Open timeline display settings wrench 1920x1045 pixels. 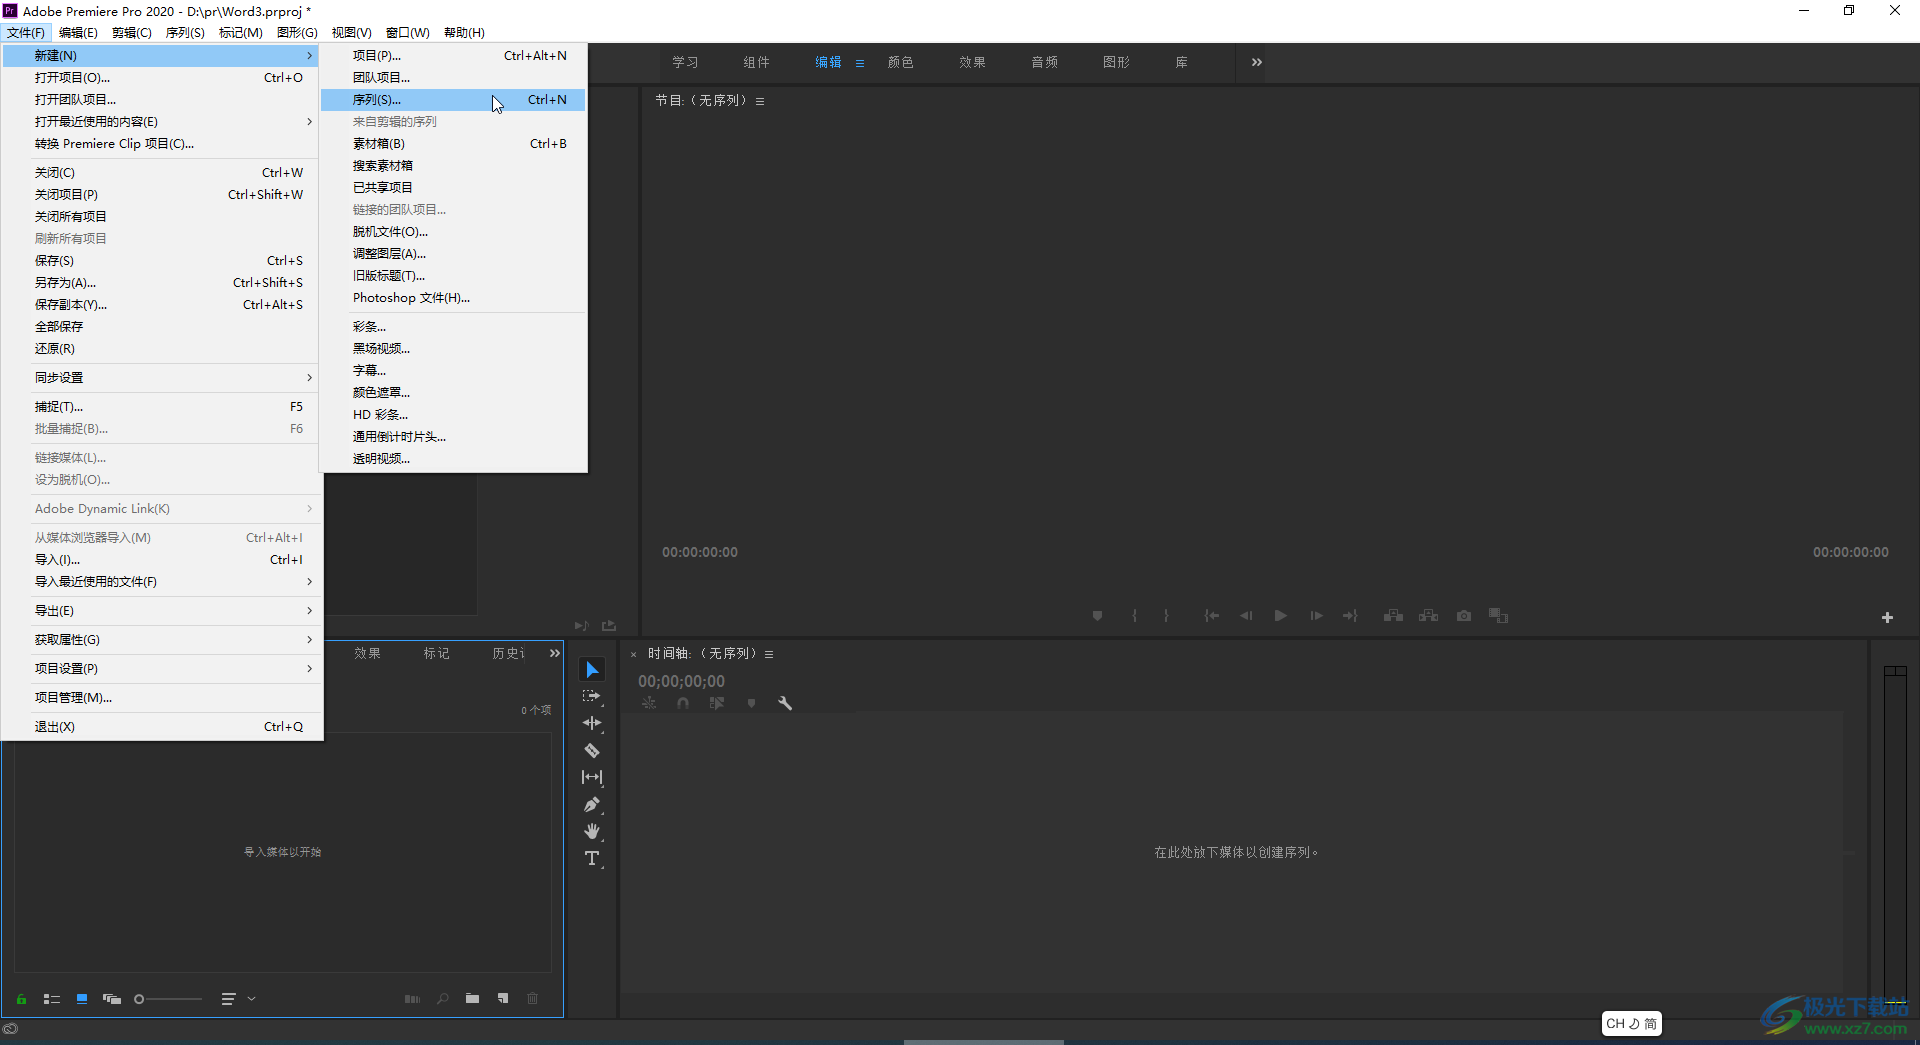point(785,703)
